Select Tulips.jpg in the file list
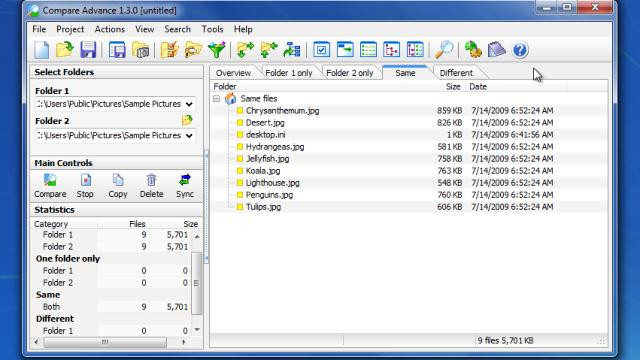Image resolution: width=640 pixels, height=360 pixels. click(x=263, y=207)
